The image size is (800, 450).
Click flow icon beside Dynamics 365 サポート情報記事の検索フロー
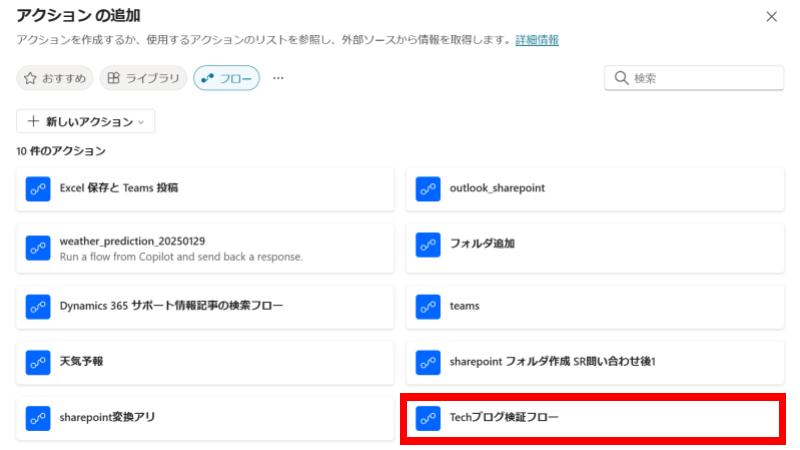[38, 307]
